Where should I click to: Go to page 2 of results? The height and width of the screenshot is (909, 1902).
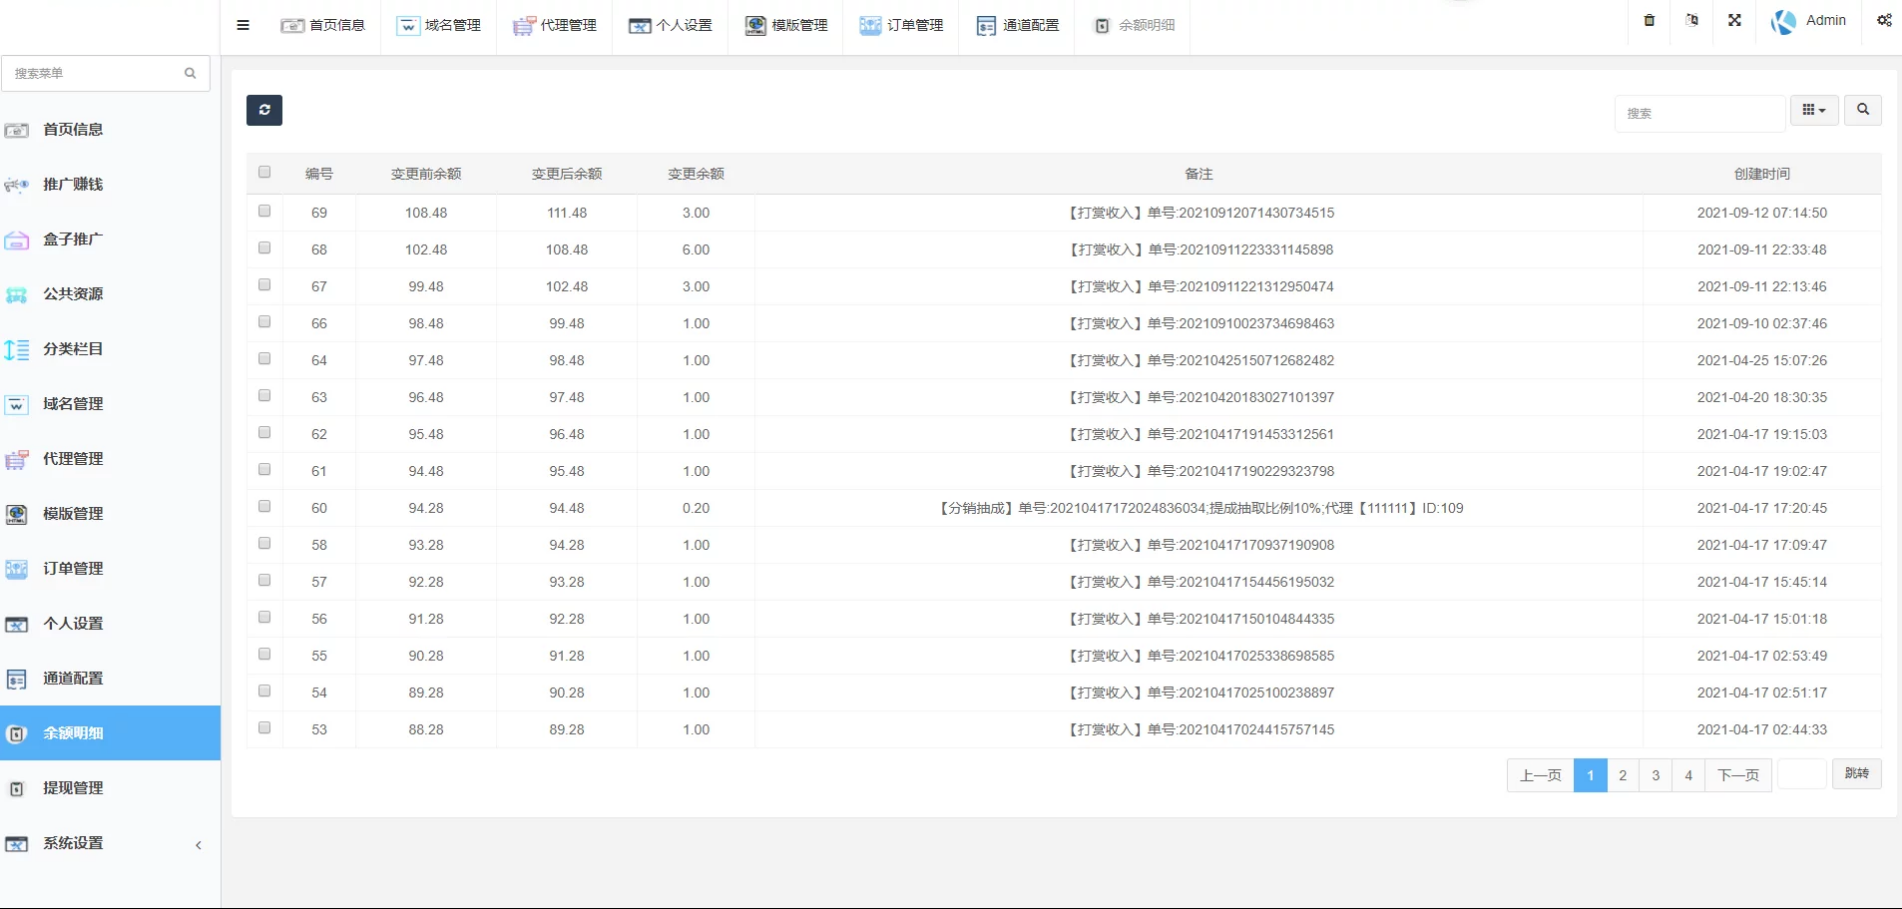1622,775
